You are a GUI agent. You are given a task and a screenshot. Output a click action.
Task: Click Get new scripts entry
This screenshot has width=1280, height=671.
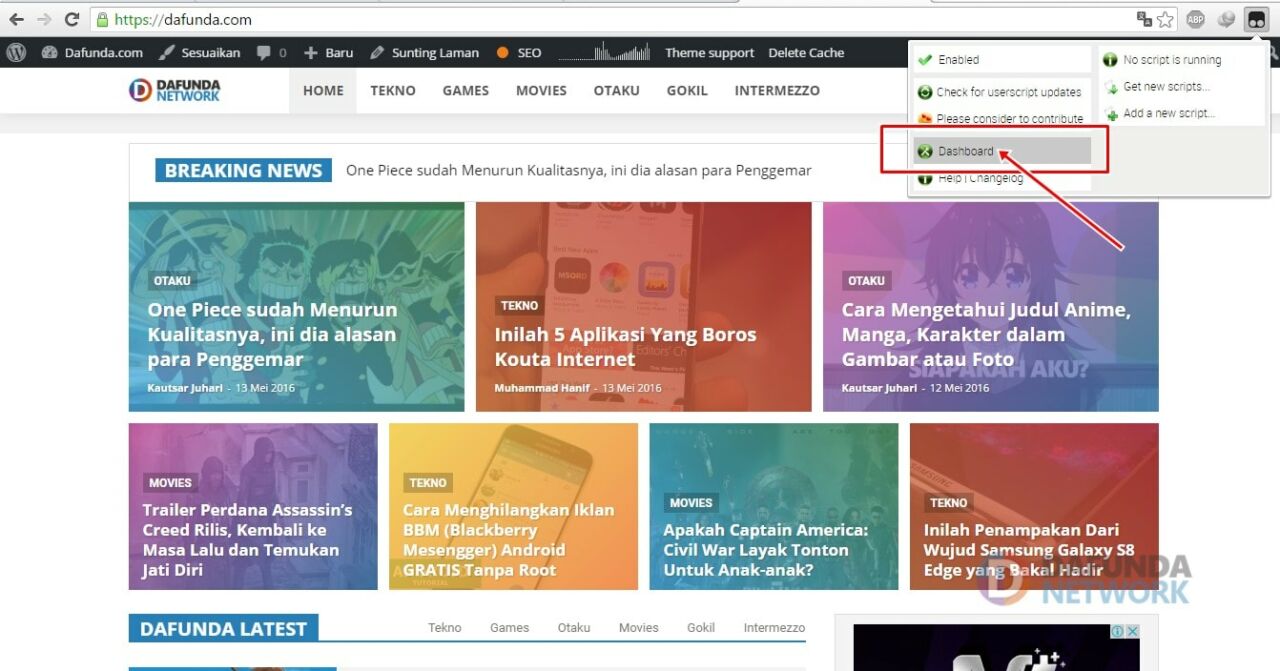(1165, 87)
